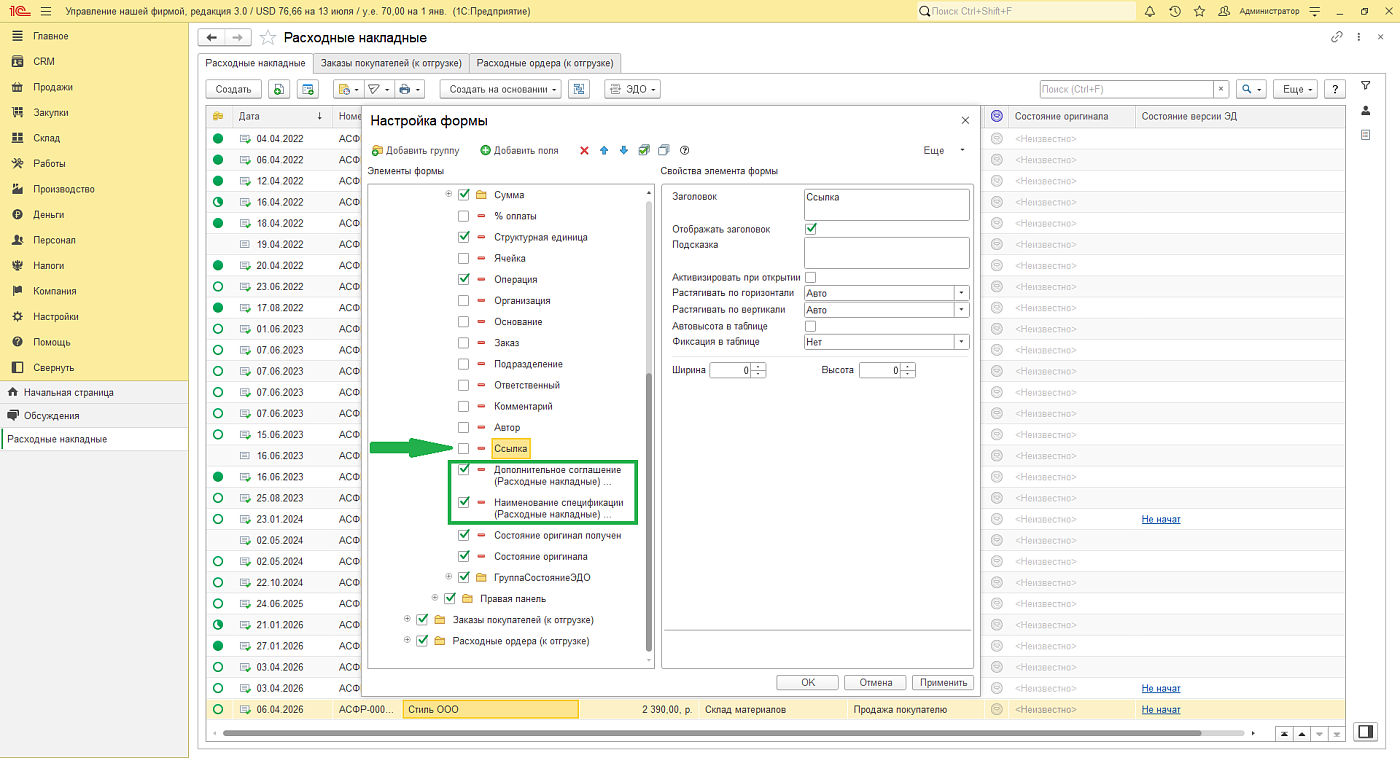Open the history clock icon
The image size is (1400, 758).
(x=1174, y=11)
